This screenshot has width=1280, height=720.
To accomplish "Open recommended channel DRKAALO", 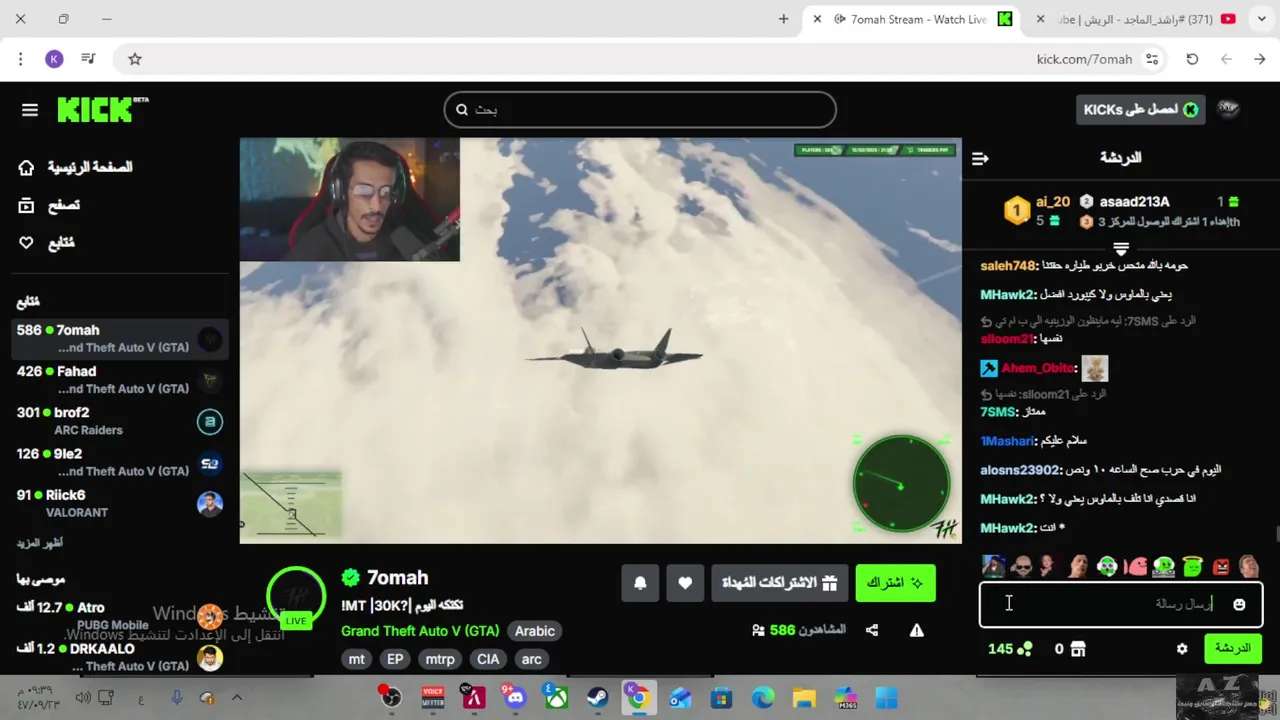I will [x=119, y=656].
